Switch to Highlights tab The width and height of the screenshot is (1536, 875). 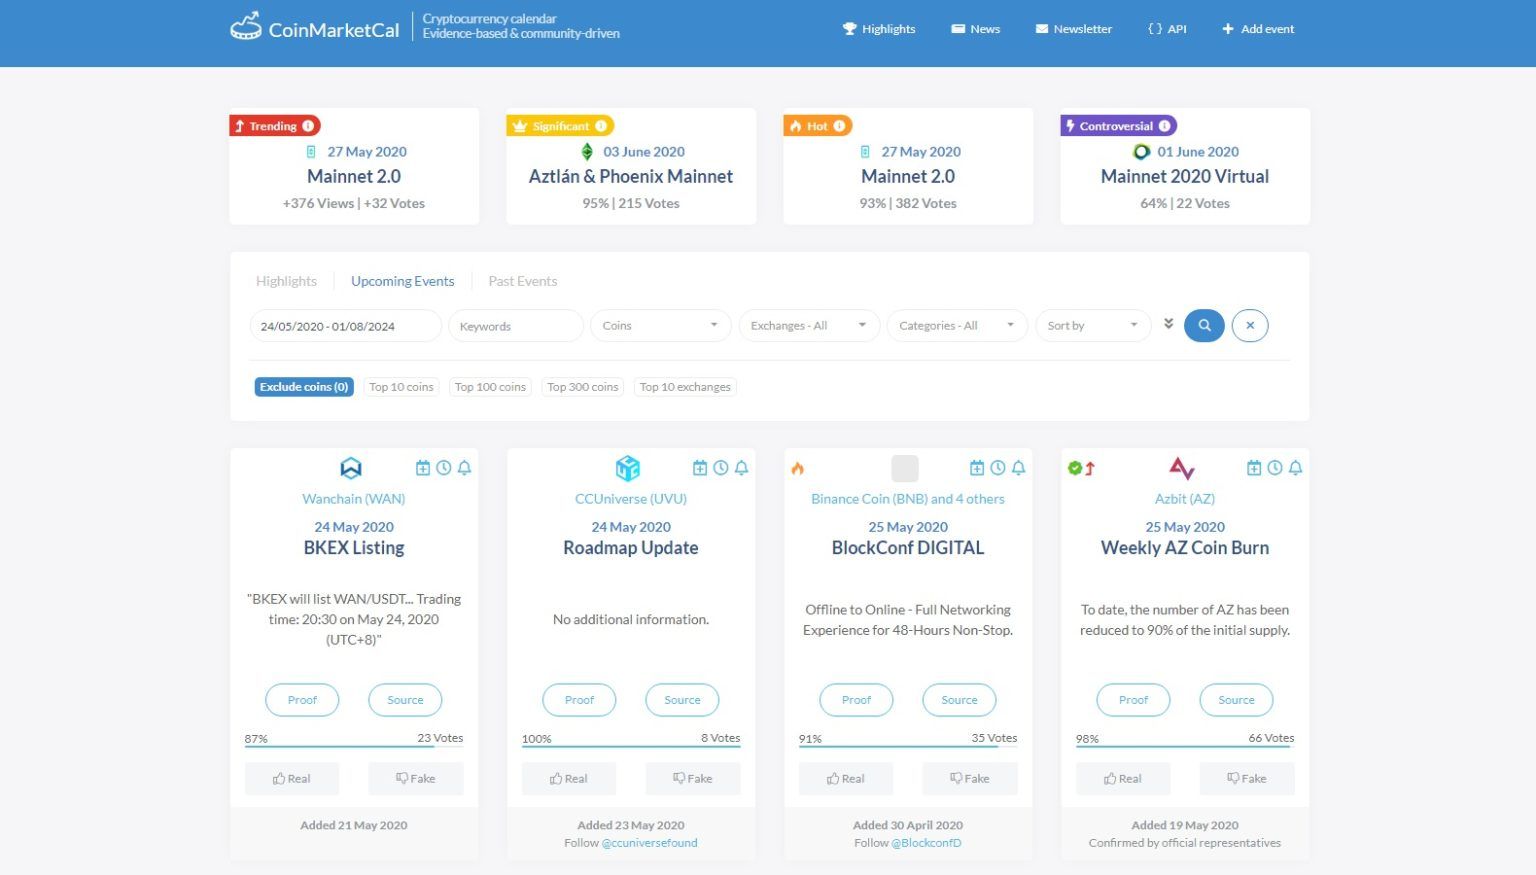[x=286, y=281]
